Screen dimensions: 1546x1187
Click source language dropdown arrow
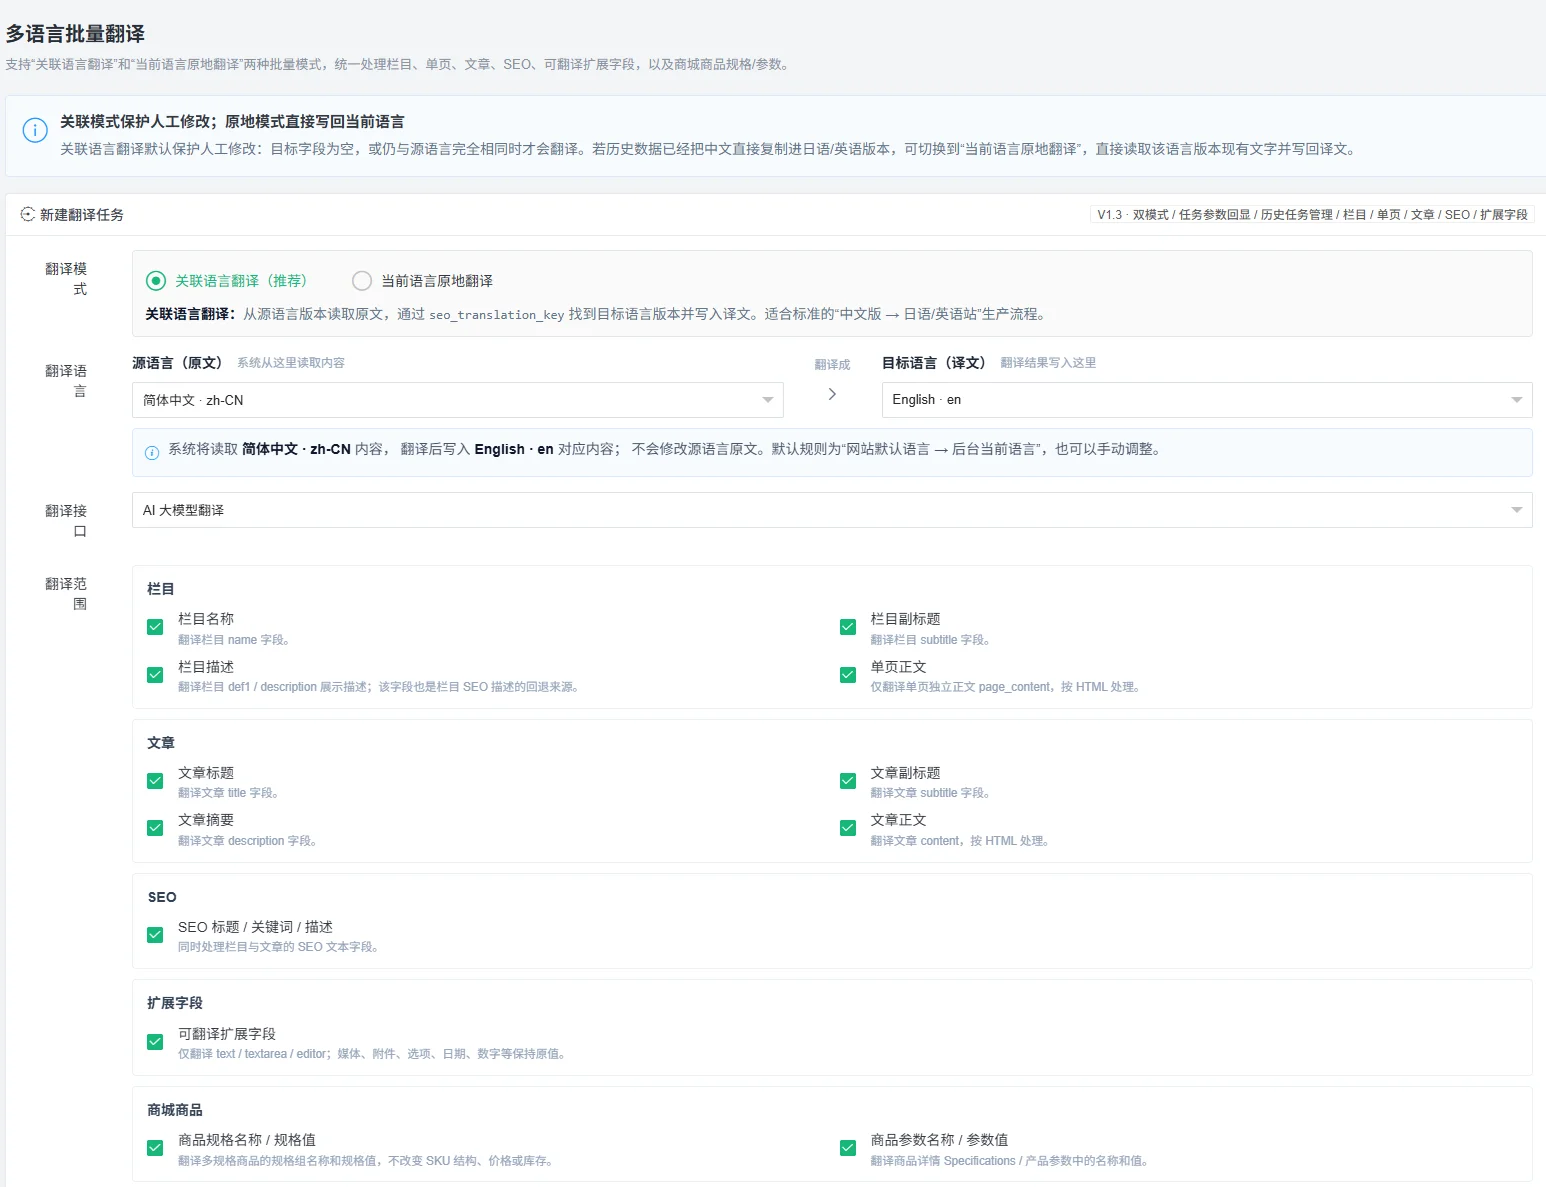pyautogui.click(x=768, y=400)
